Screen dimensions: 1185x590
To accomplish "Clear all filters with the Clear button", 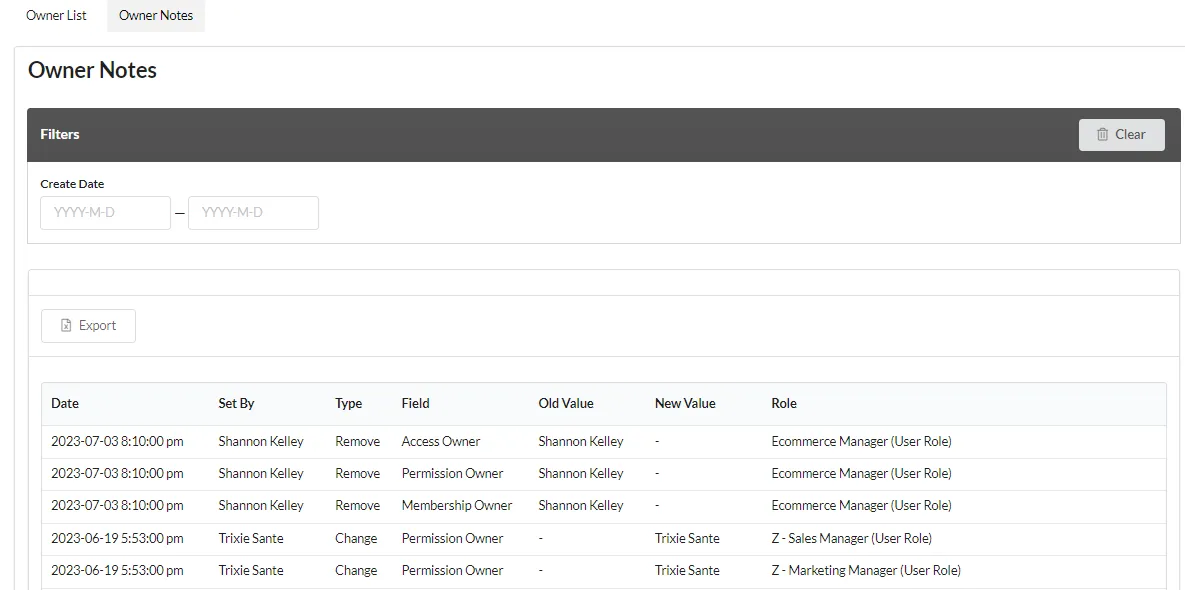I will pyautogui.click(x=1122, y=134).
